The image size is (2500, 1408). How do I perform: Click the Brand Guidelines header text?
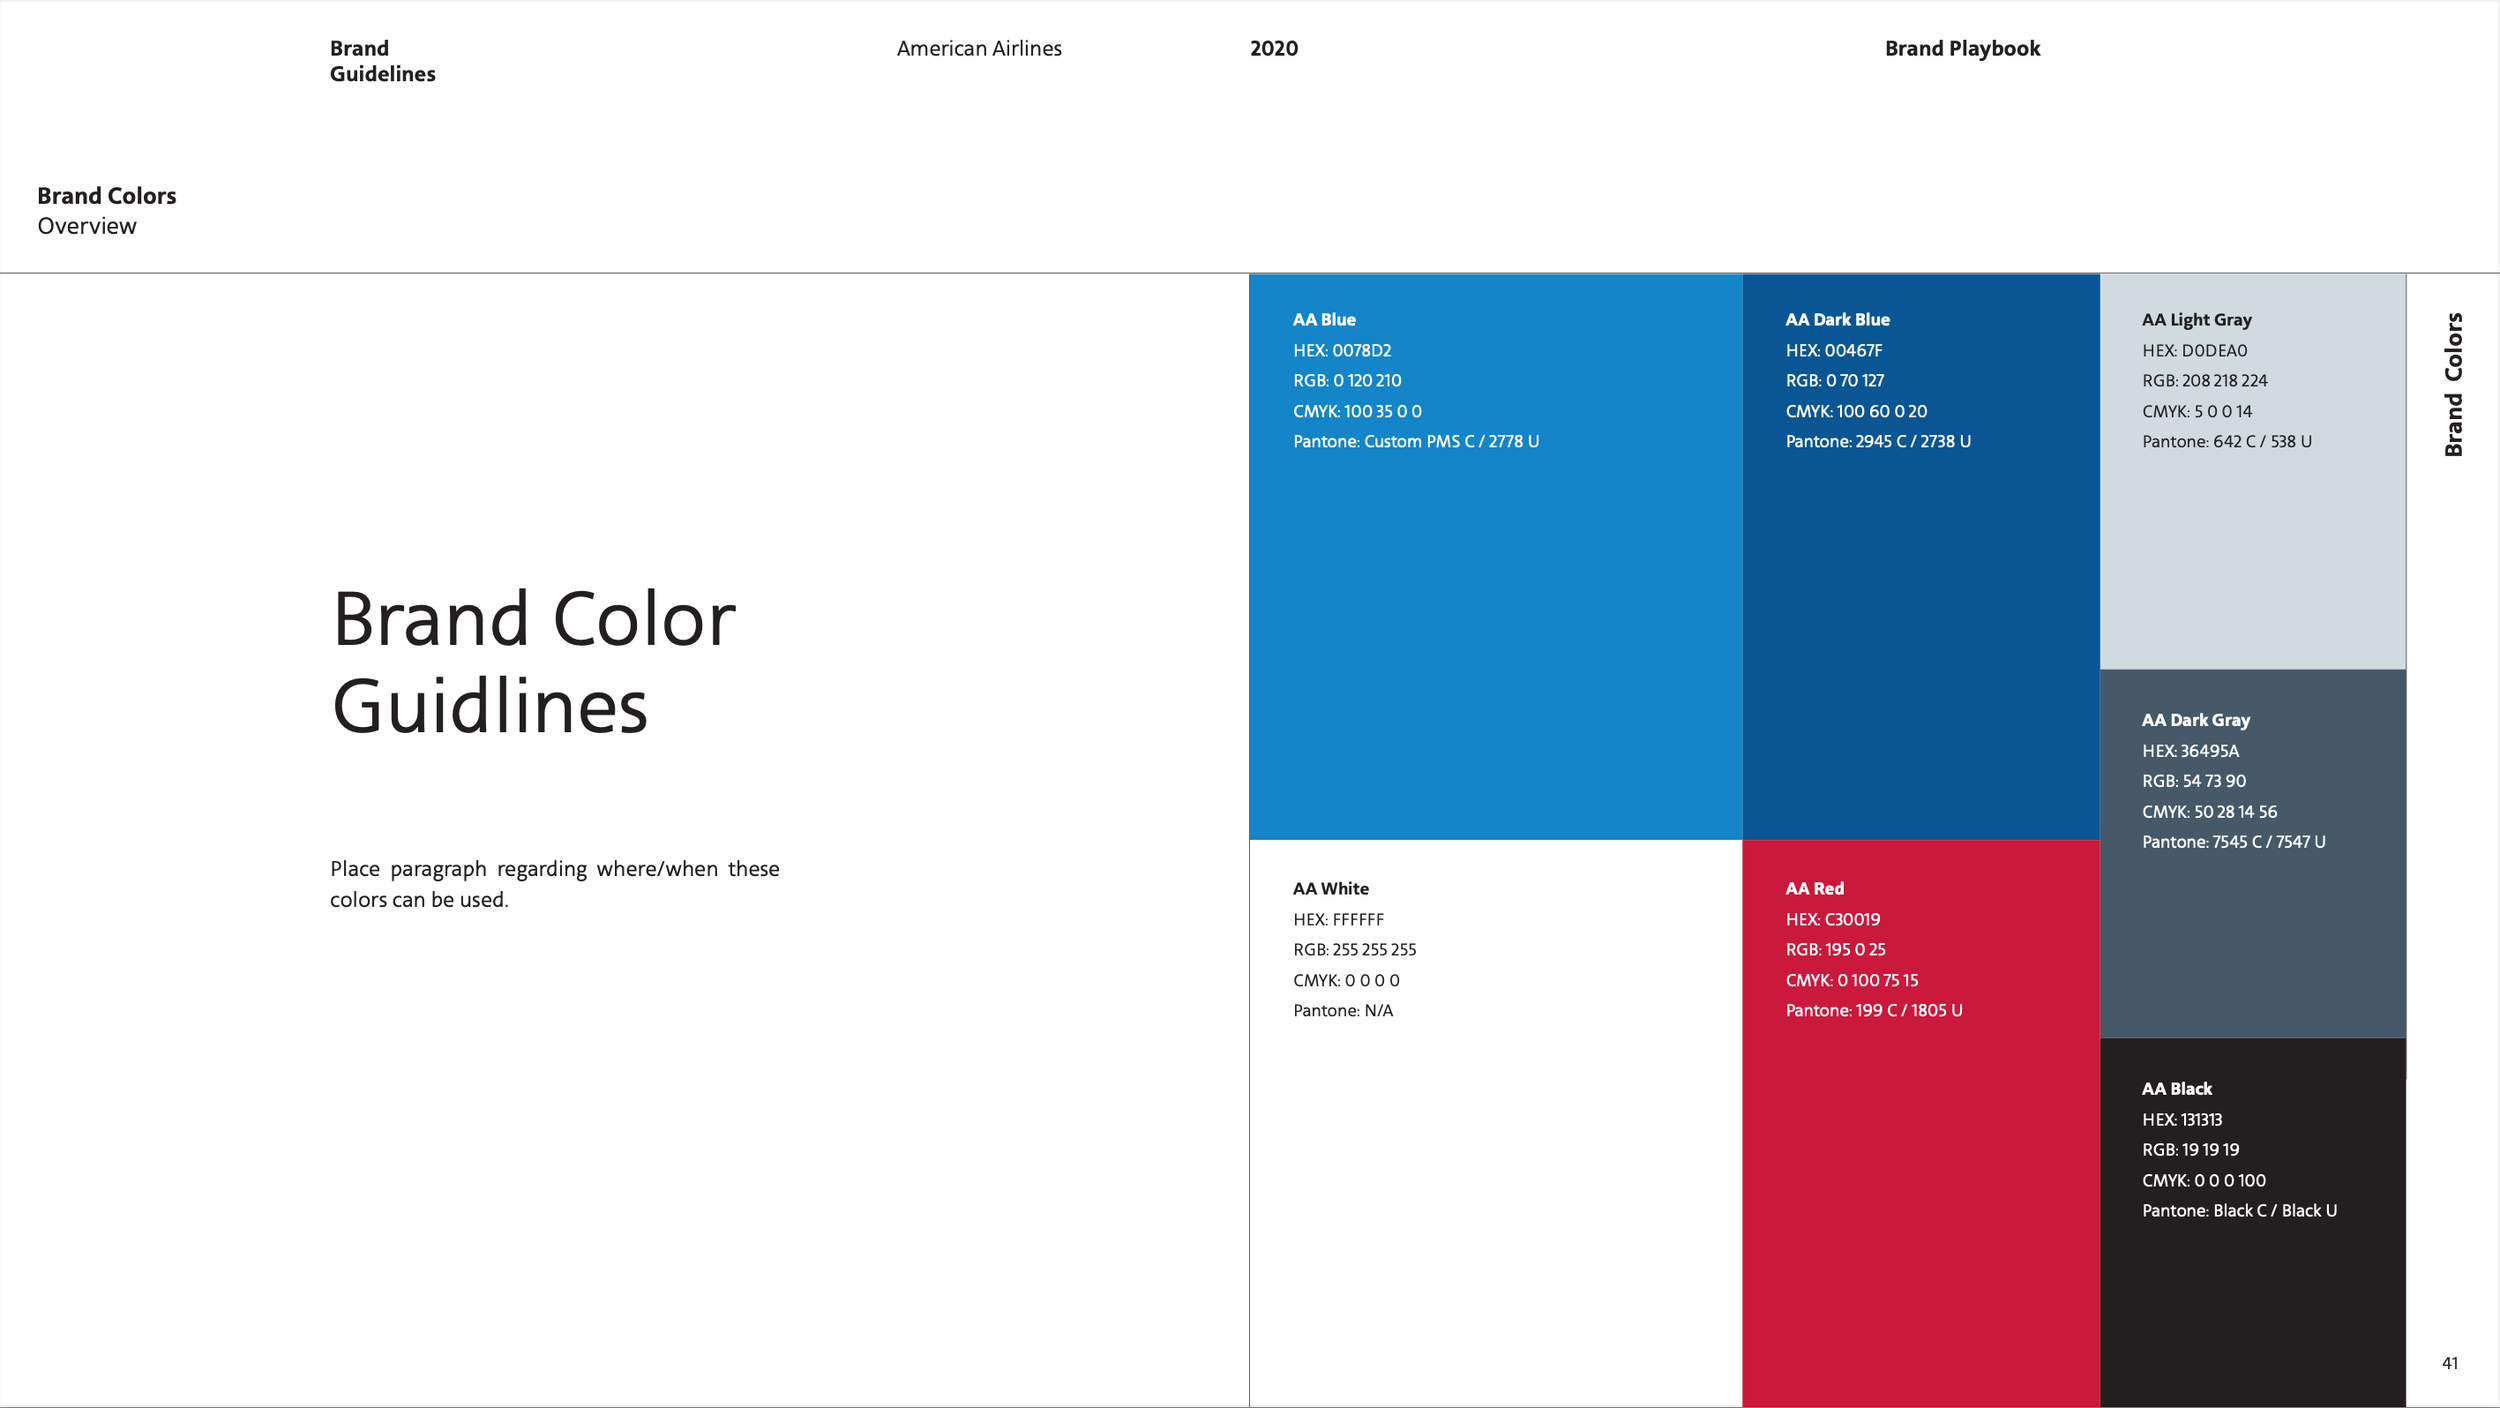[382, 61]
